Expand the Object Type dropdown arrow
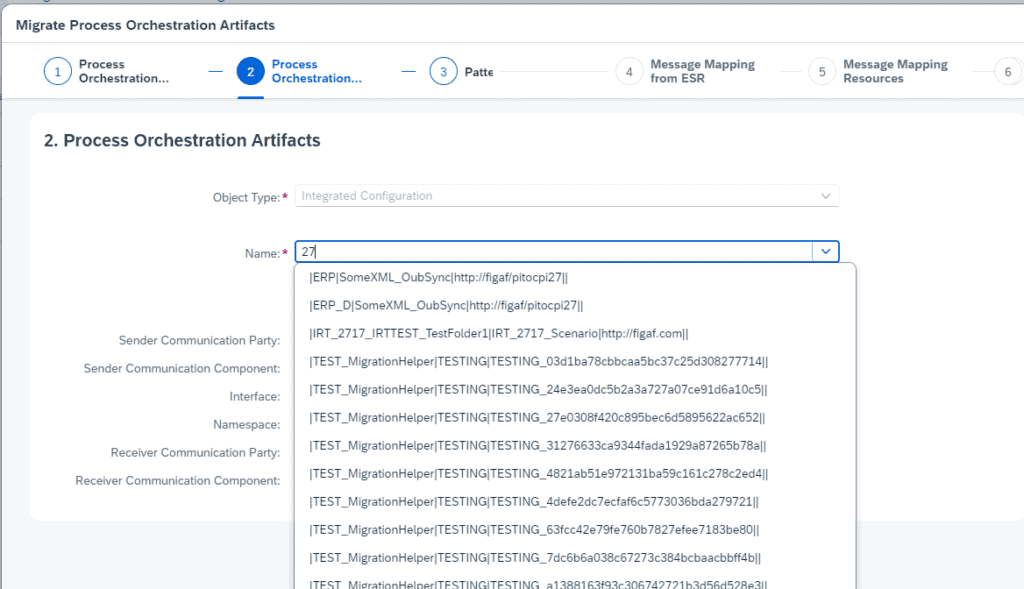Image resolution: width=1024 pixels, height=589 pixels. (x=825, y=196)
